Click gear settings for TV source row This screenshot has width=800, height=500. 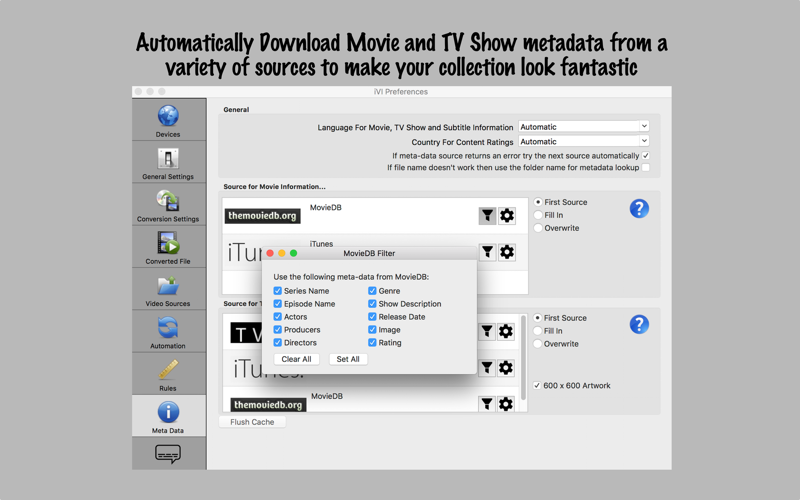tap(506, 332)
